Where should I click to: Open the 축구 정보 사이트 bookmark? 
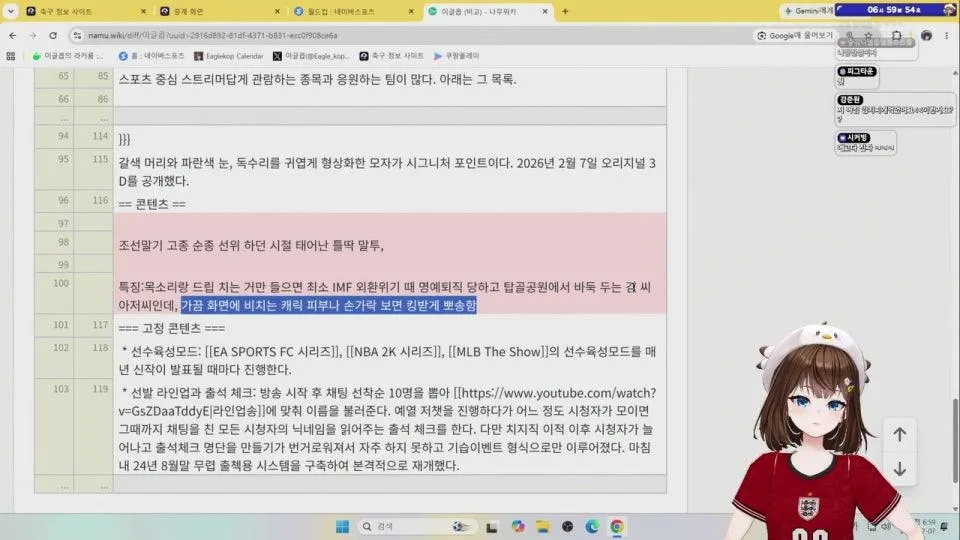tap(391, 56)
